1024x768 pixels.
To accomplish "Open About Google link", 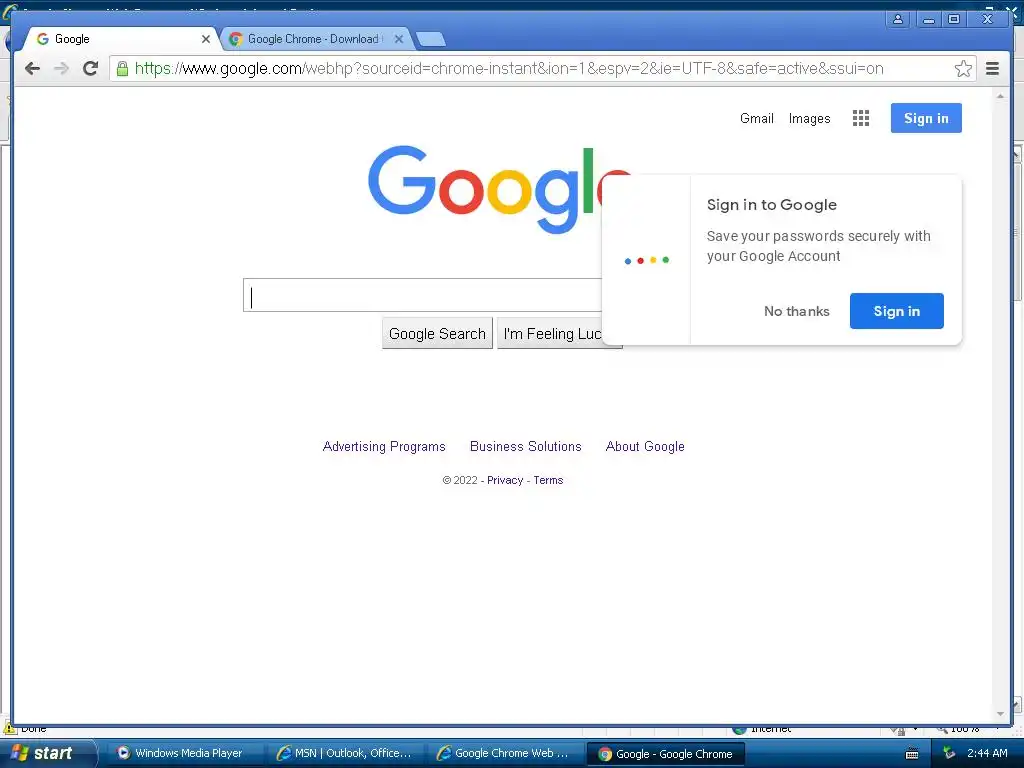I will click(645, 447).
